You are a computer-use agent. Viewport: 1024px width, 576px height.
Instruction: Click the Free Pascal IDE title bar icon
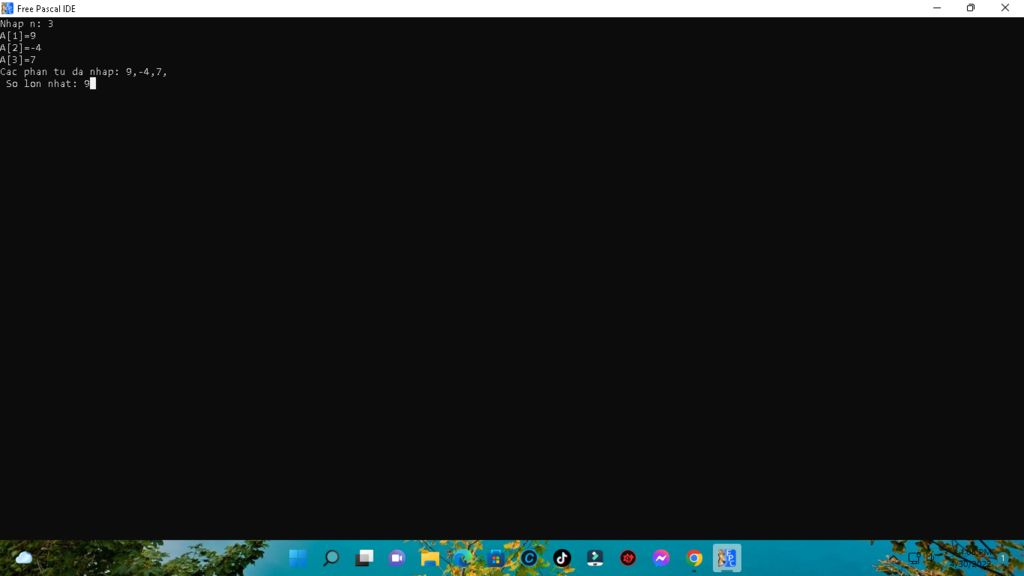click(7, 8)
